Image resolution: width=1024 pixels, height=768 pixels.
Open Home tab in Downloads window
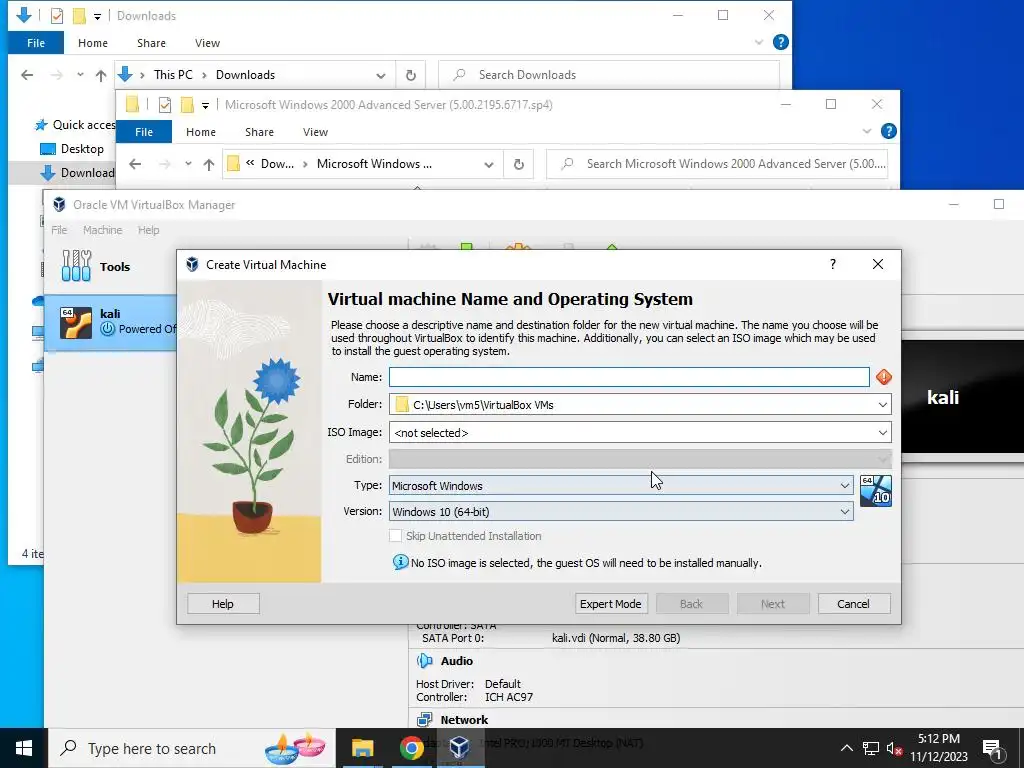click(93, 43)
